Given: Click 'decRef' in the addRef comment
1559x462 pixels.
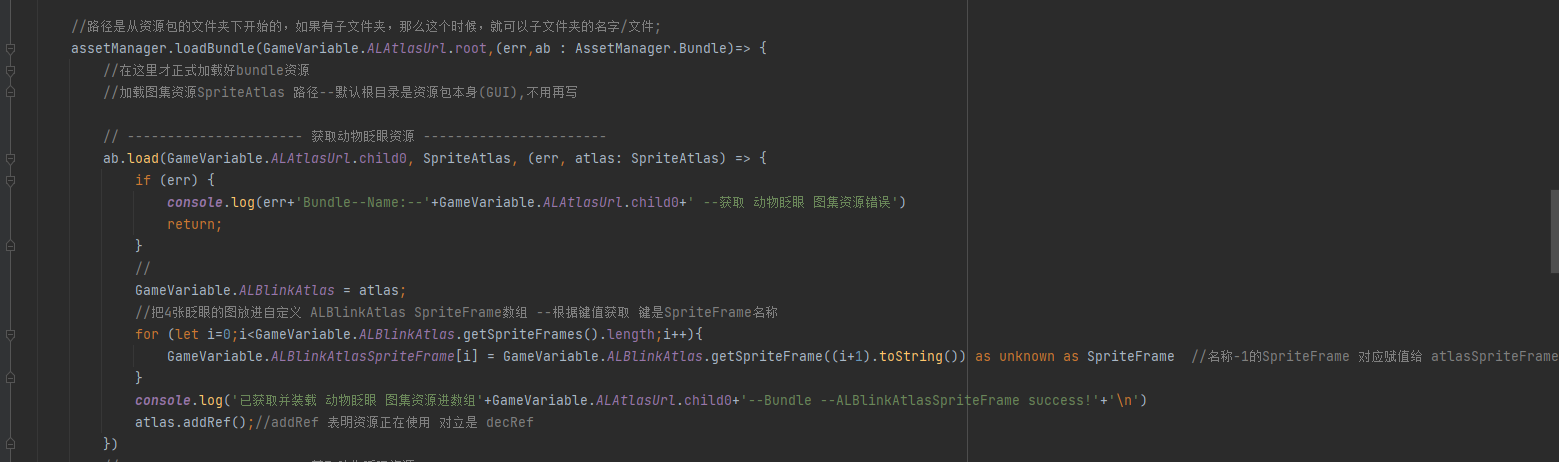Looking at the screenshot, I should coord(509,422).
